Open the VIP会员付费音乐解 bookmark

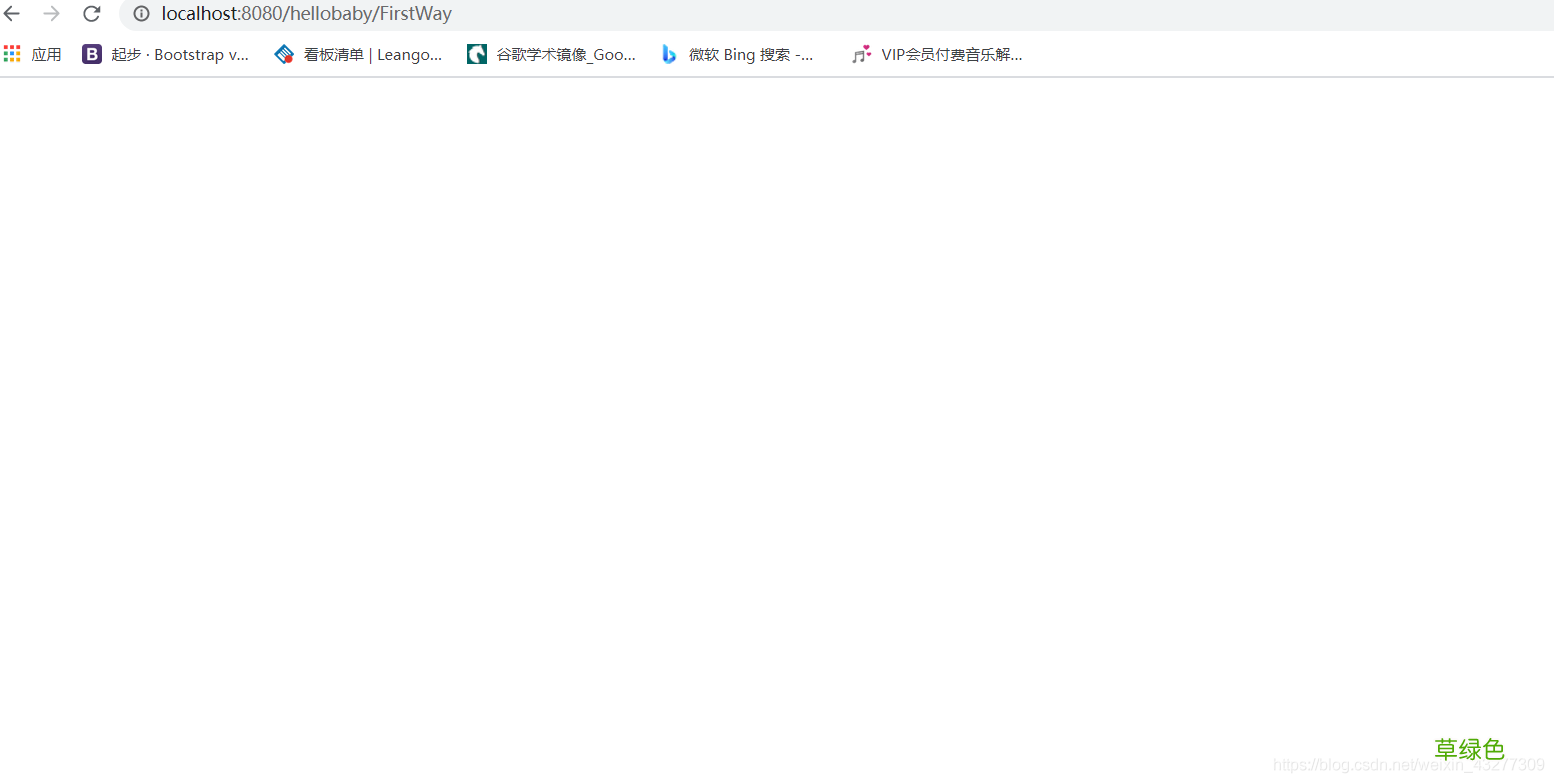951,54
